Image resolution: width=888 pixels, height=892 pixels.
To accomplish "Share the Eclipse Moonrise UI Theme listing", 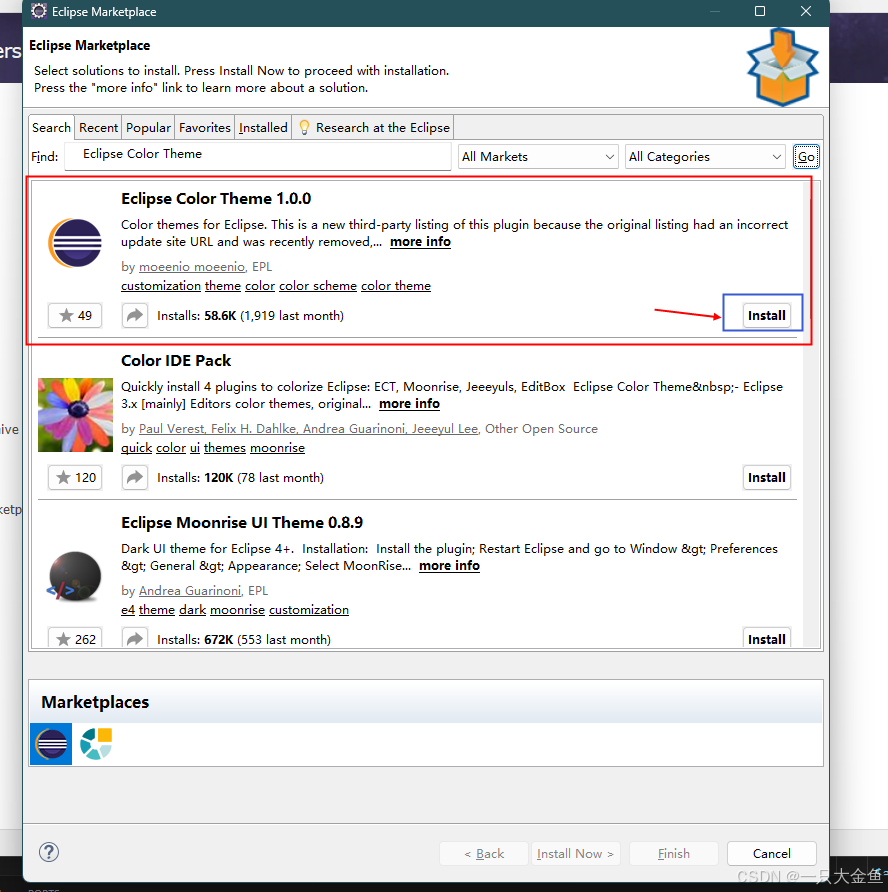I will click(x=135, y=638).
